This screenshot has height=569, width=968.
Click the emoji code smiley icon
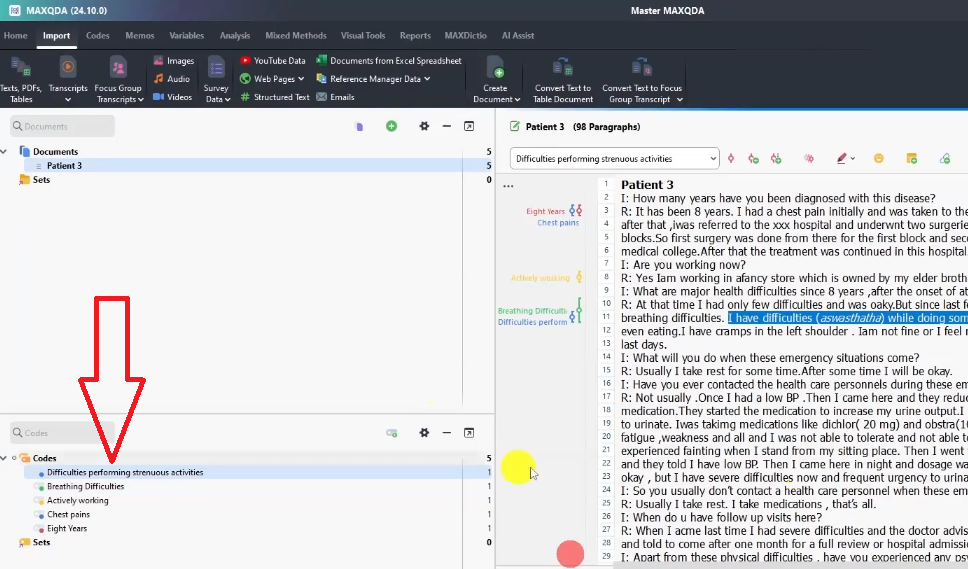879,158
